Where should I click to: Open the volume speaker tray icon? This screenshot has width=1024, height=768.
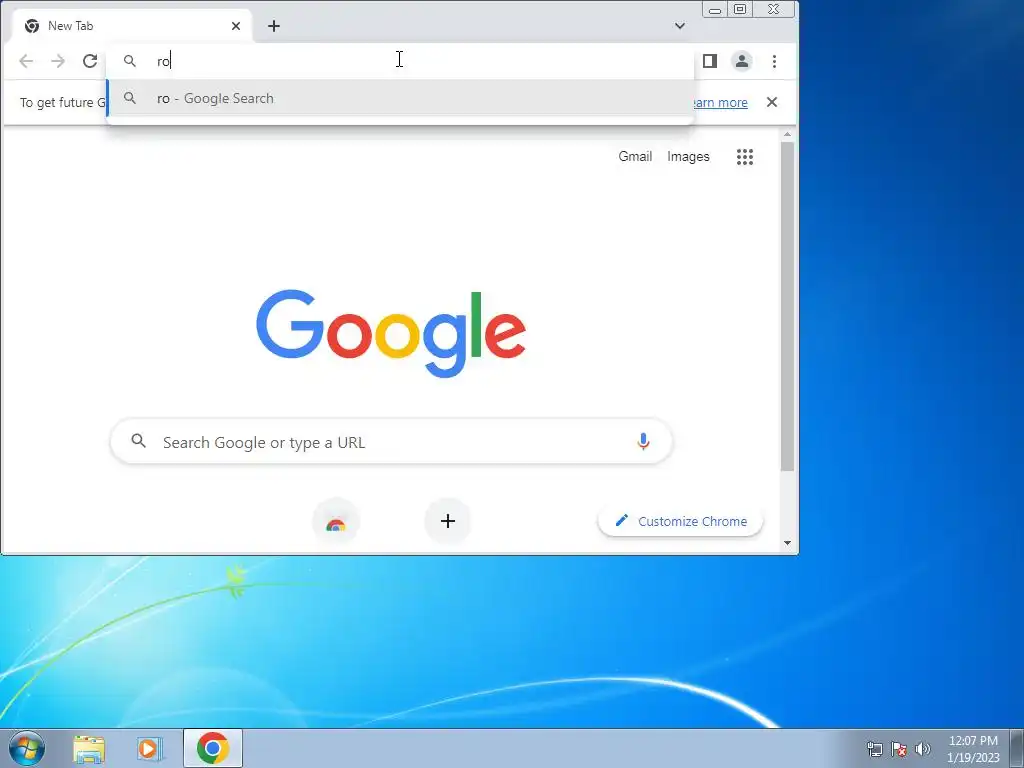tap(923, 749)
